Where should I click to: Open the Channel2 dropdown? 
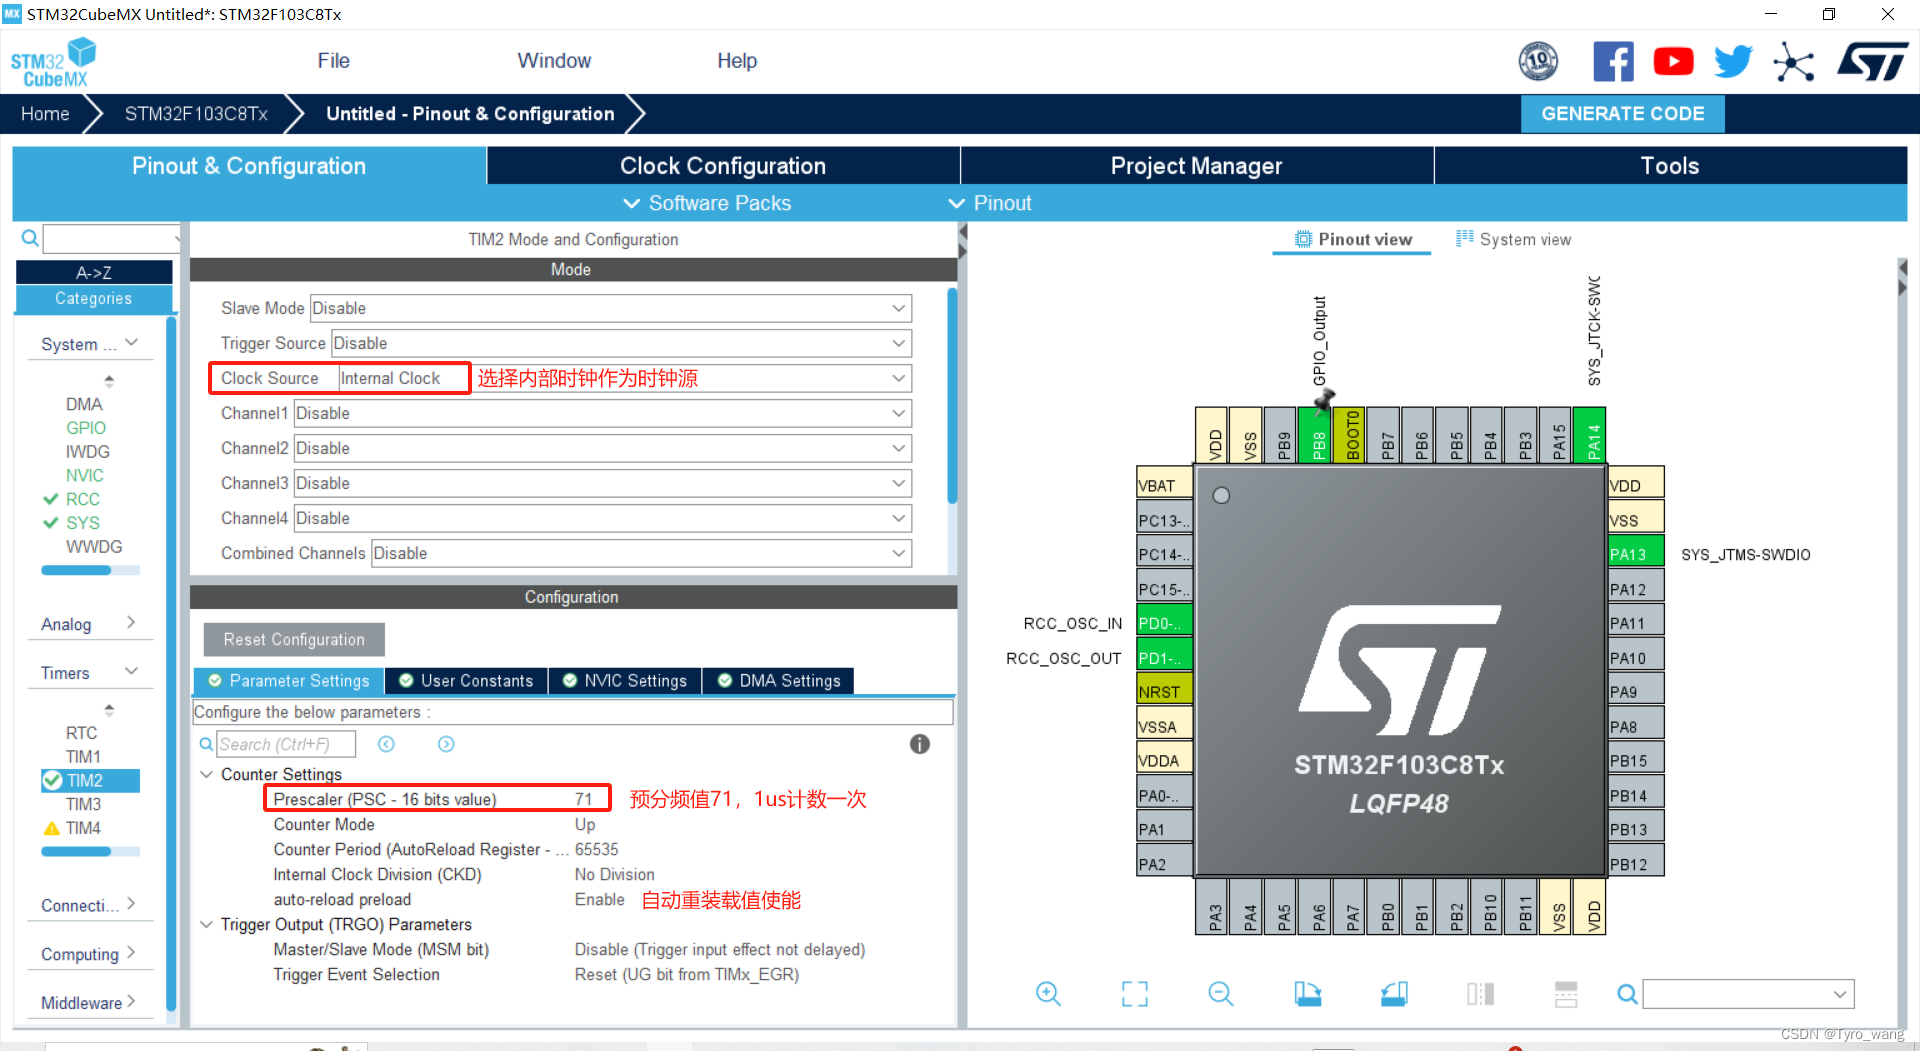pyautogui.click(x=603, y=448)
